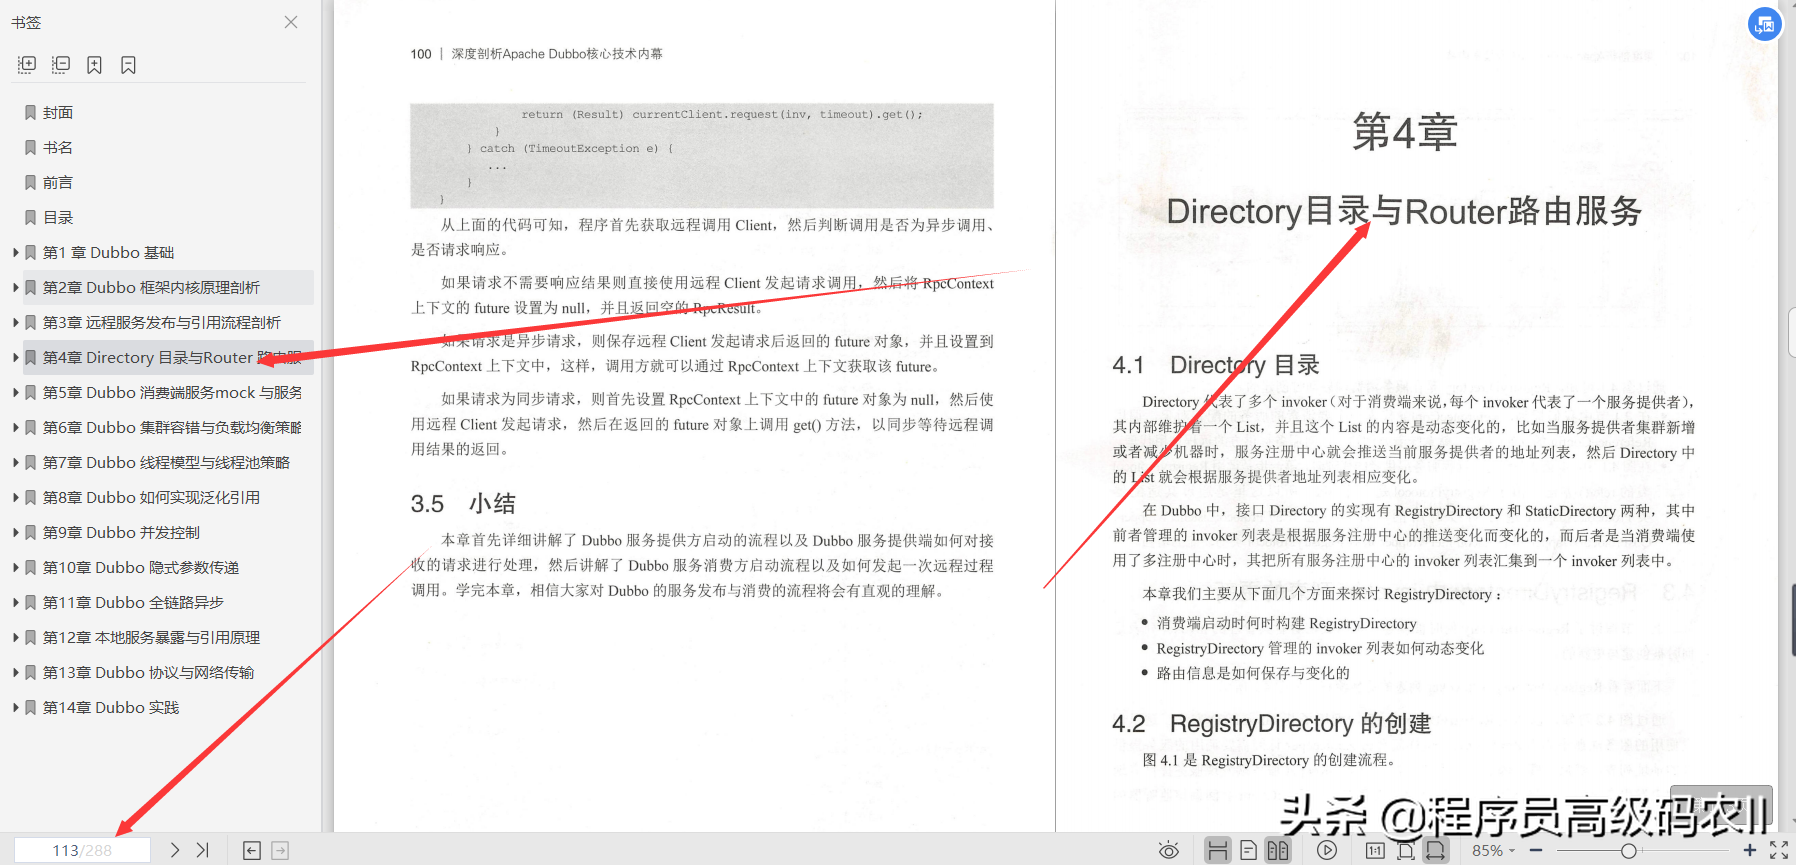Toggle fit width view
Image resolution: width=1796 pixels, height=865 pixels.
[1435, 850]
